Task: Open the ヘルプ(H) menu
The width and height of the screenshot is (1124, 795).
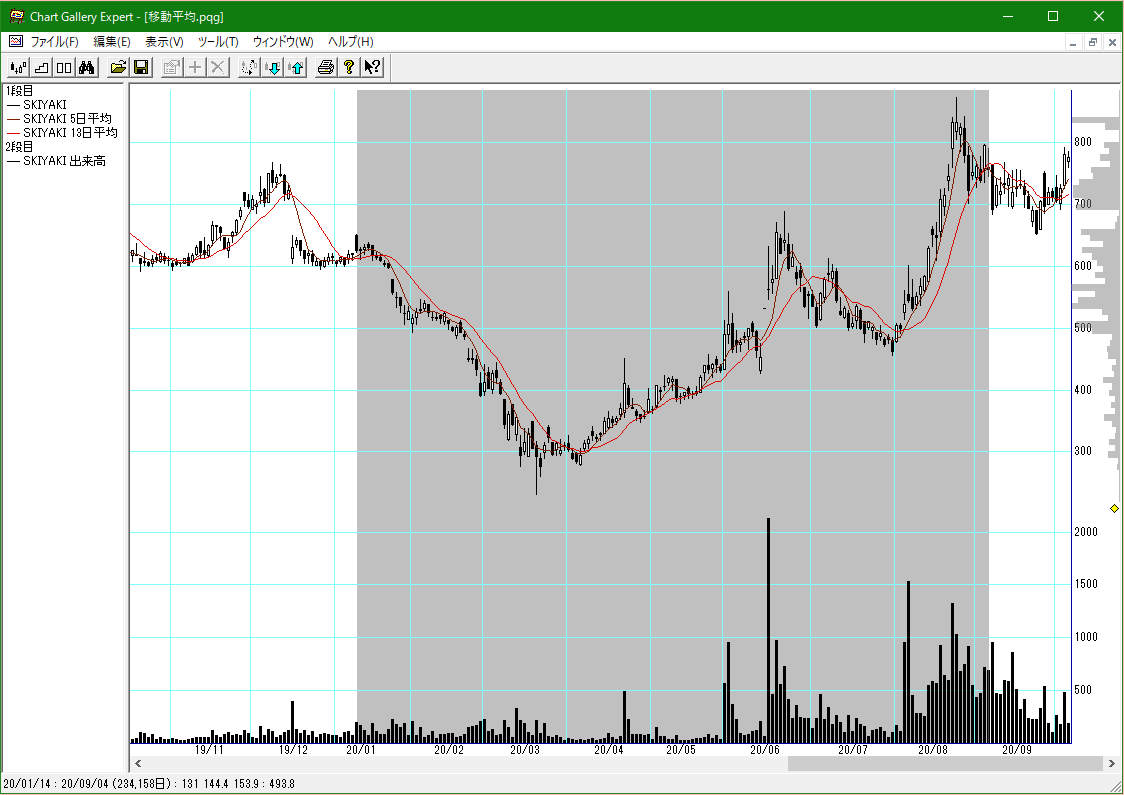Action: 351,42
